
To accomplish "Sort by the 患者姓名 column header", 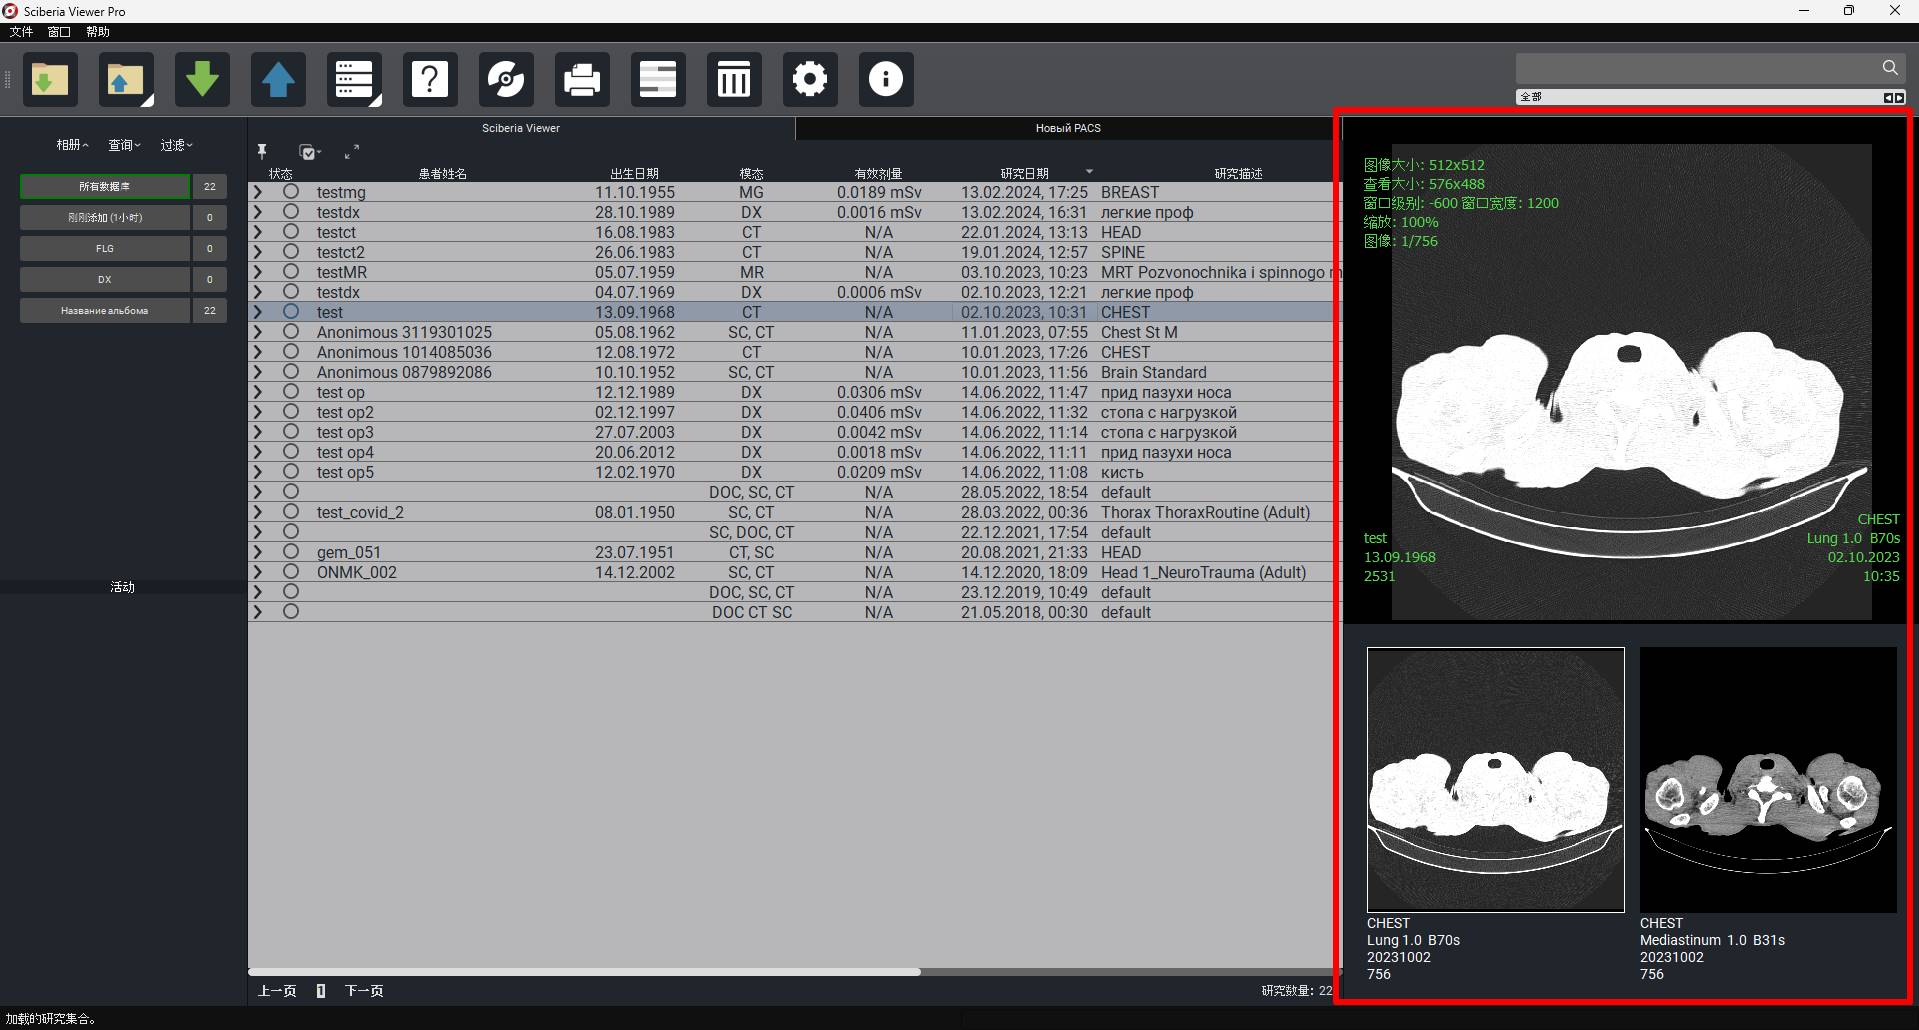I will click(x=442, y=173).
